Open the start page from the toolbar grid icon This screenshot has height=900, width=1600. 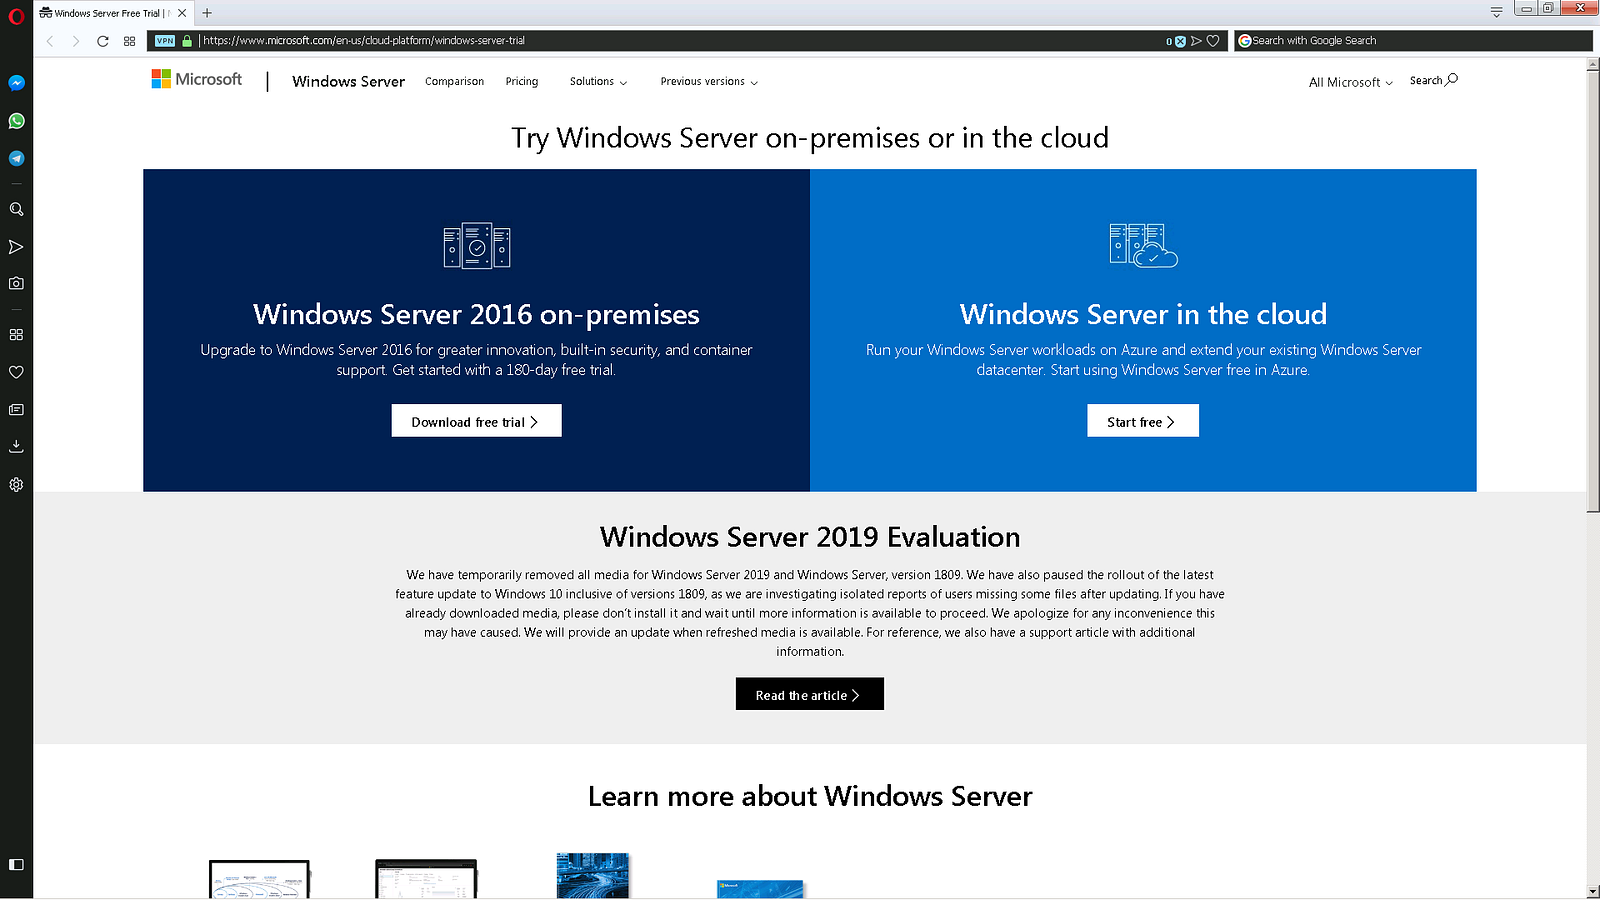129,41
